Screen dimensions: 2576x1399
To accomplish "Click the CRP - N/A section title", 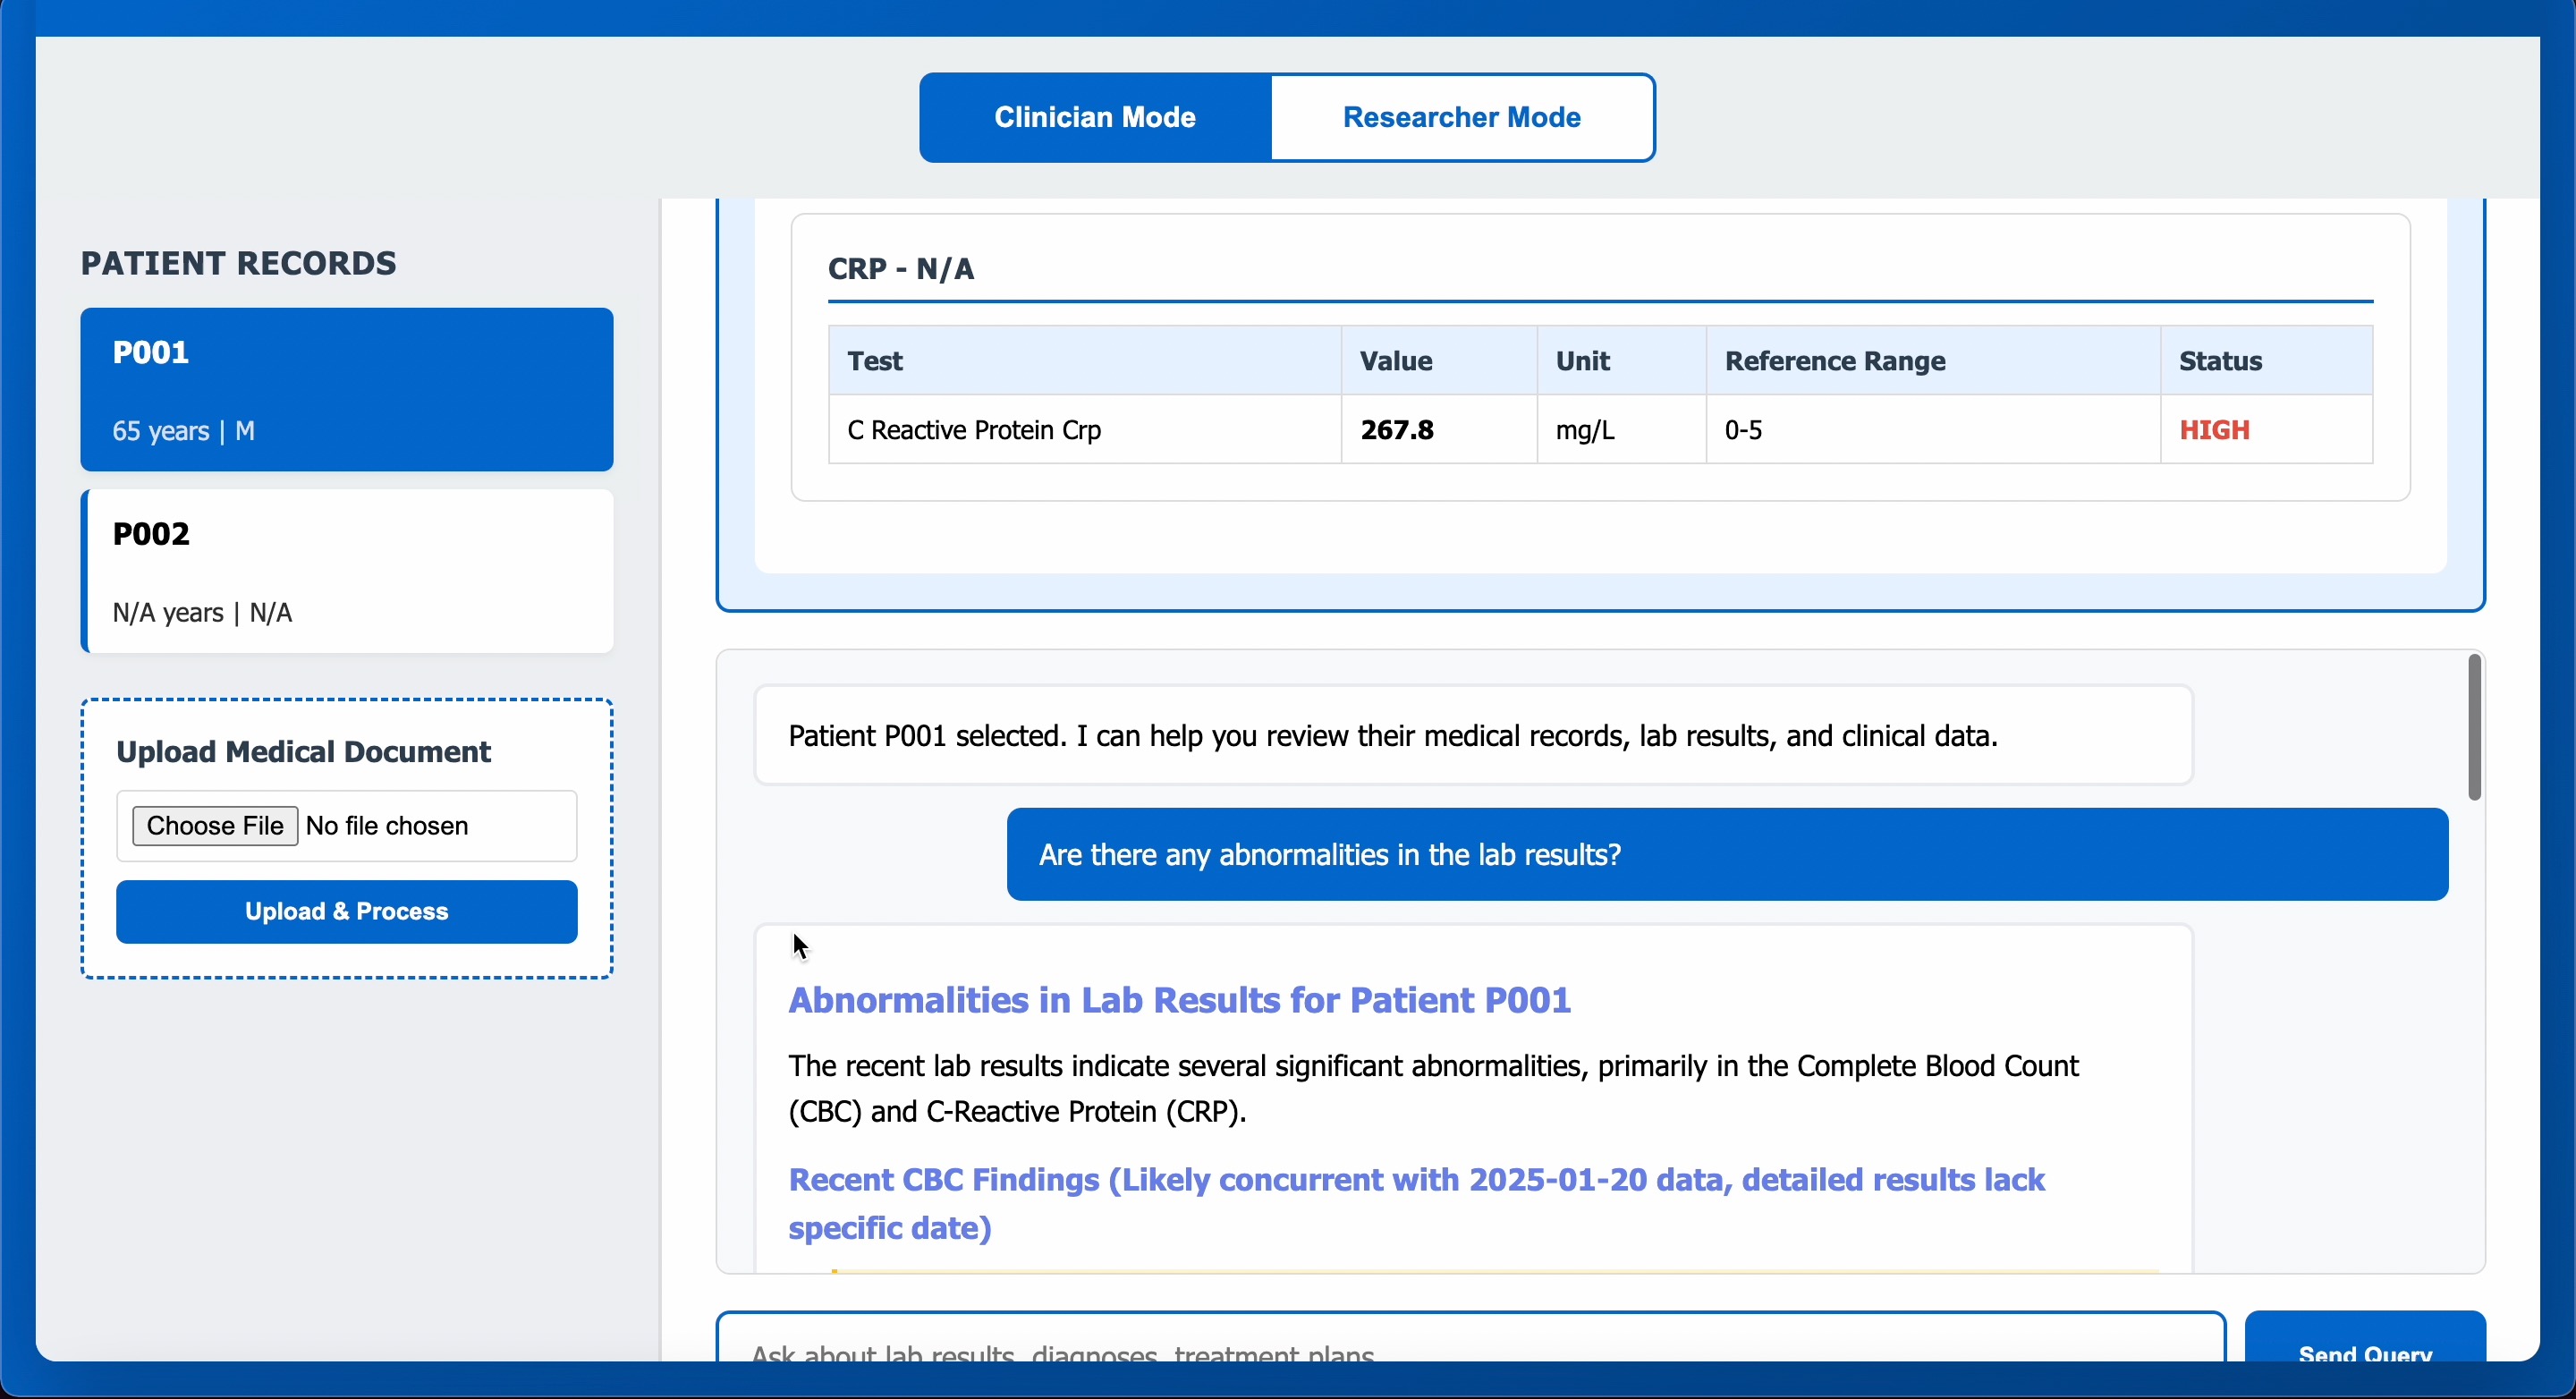I will tap(900, 268).
